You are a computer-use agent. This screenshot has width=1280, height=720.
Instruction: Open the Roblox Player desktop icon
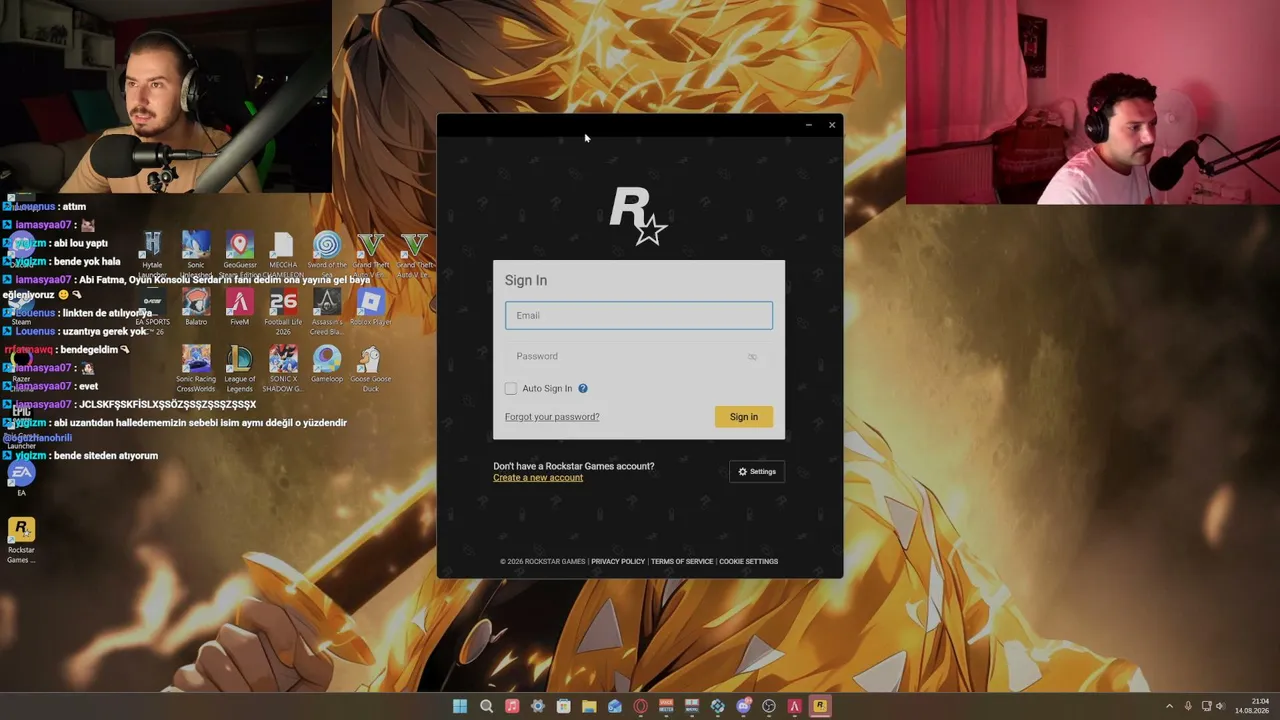pos(371,308)
